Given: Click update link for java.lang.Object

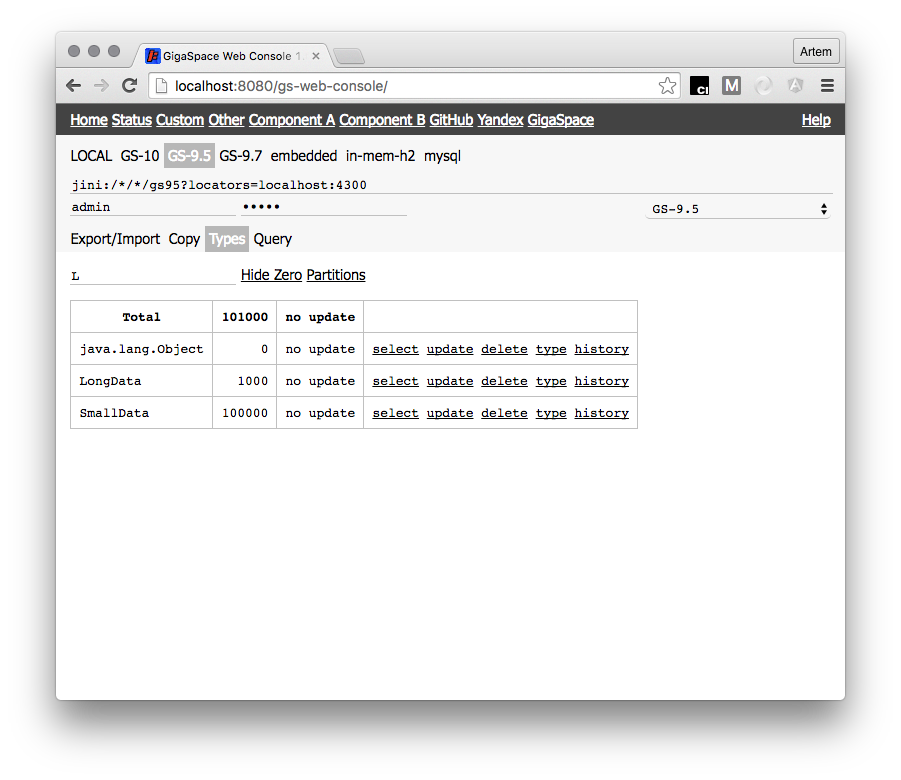Looking at the screenshot, I should coord(450,349).
